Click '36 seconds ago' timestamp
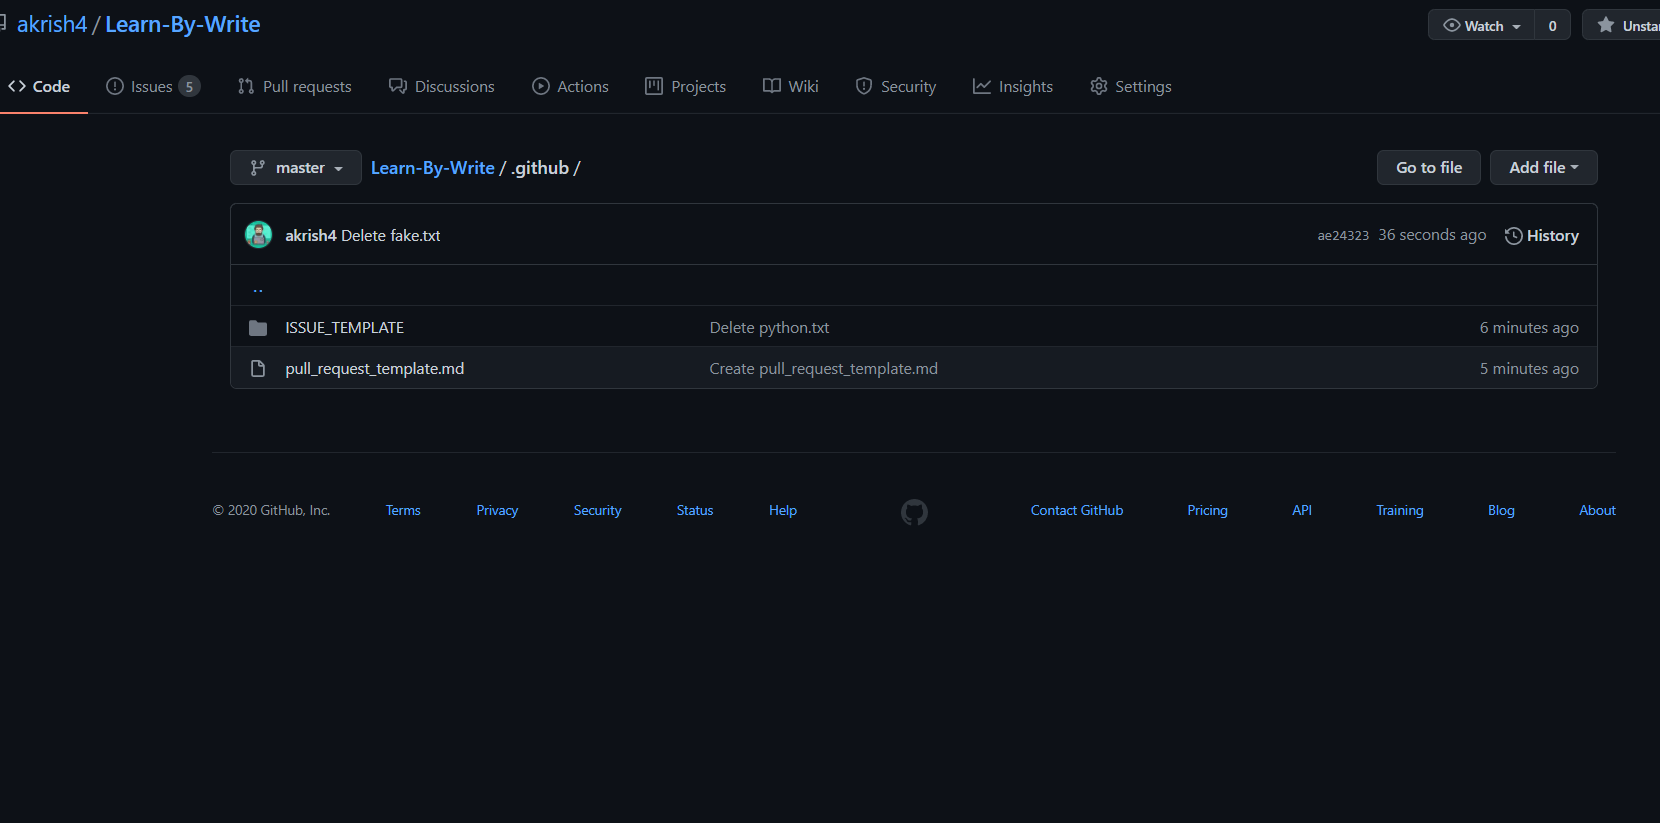Viewport: 1660px width, 823px height. (x=1432, y=235)
